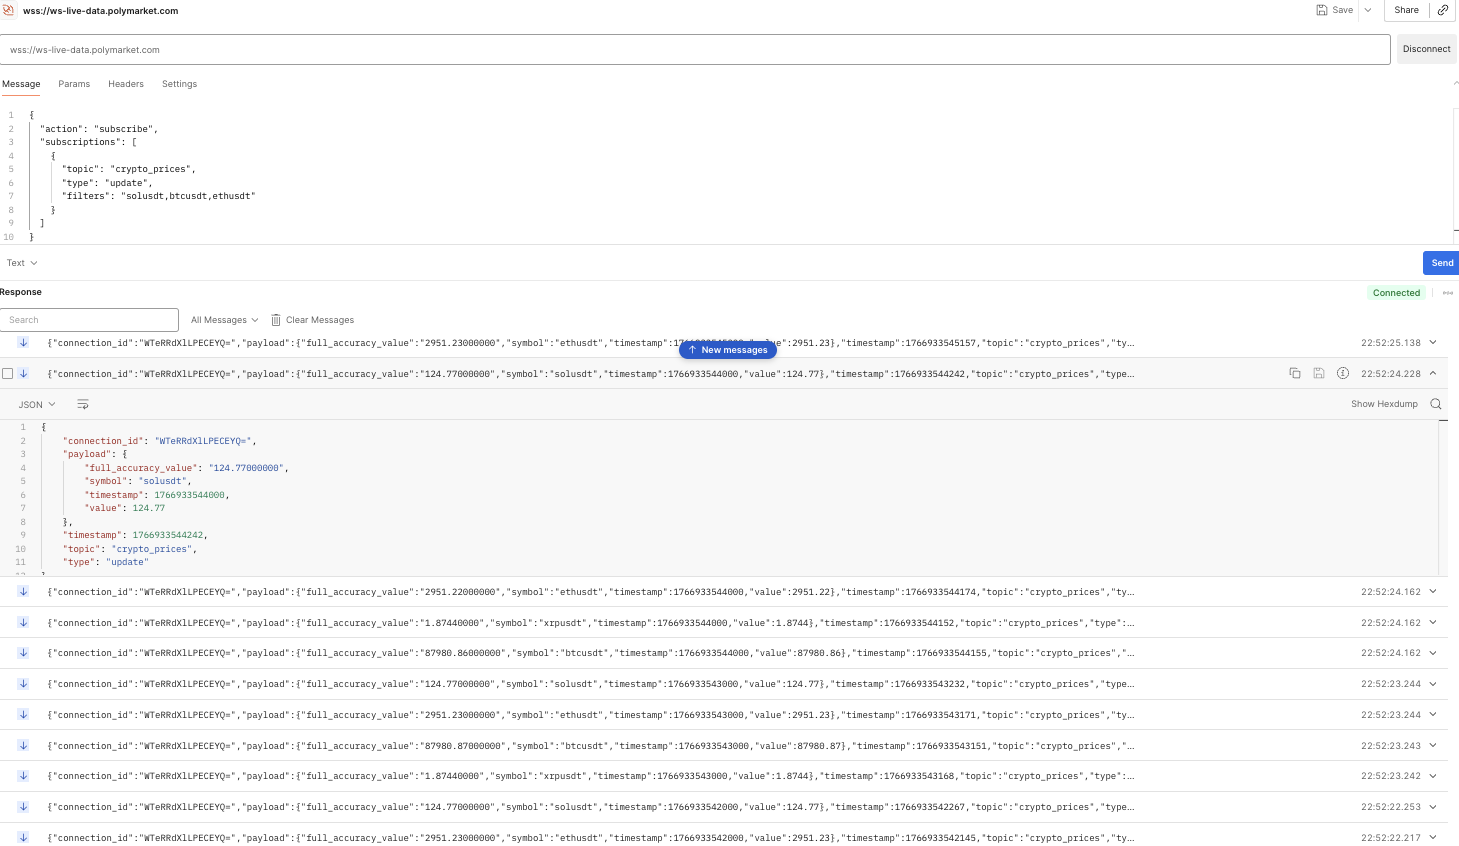Viewport: 1459px width, 846px height.
Task: Open the Text message type dropdown
Action: coord(22,263)
